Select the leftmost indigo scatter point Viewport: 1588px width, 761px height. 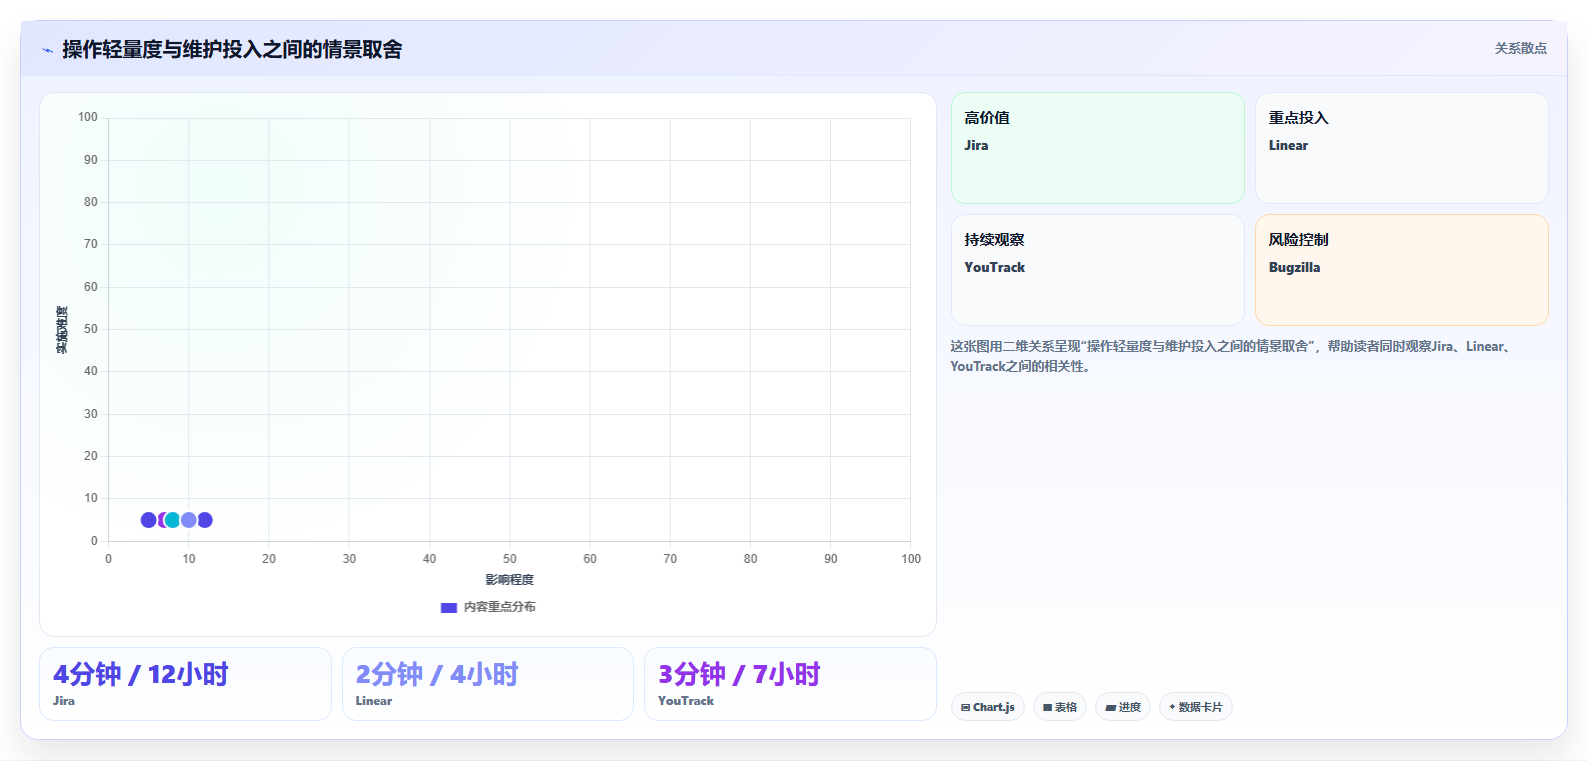pos(148,520)
